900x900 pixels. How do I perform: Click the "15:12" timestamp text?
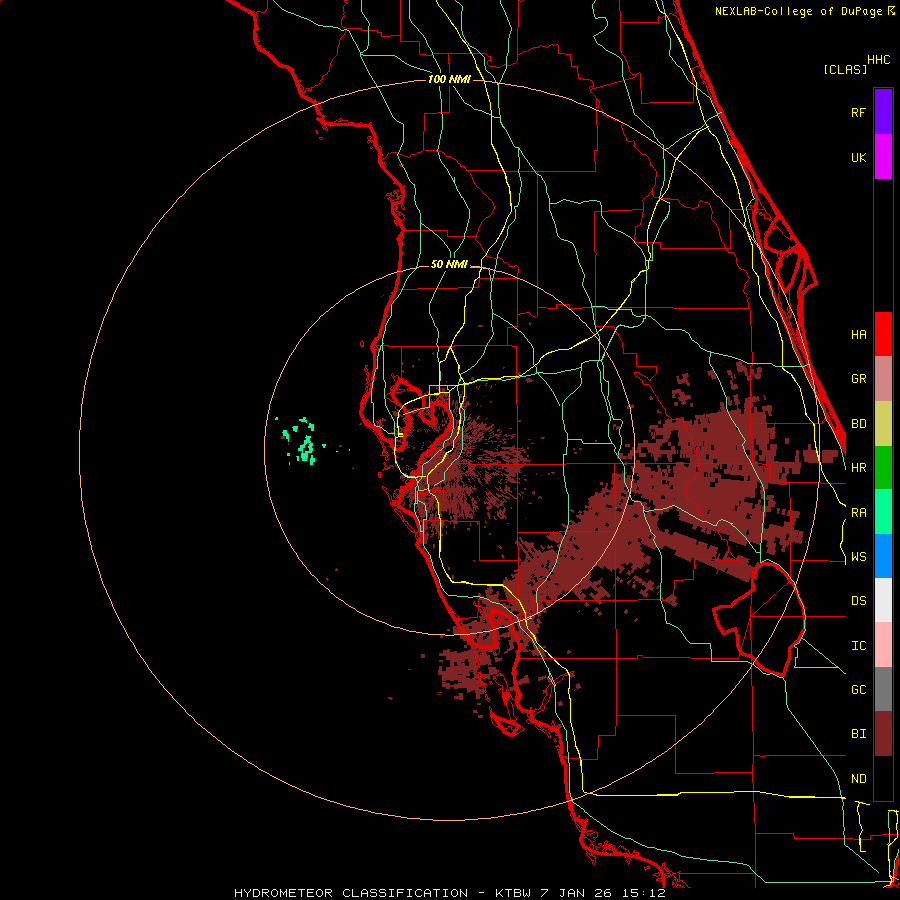(x=646, y=893)
